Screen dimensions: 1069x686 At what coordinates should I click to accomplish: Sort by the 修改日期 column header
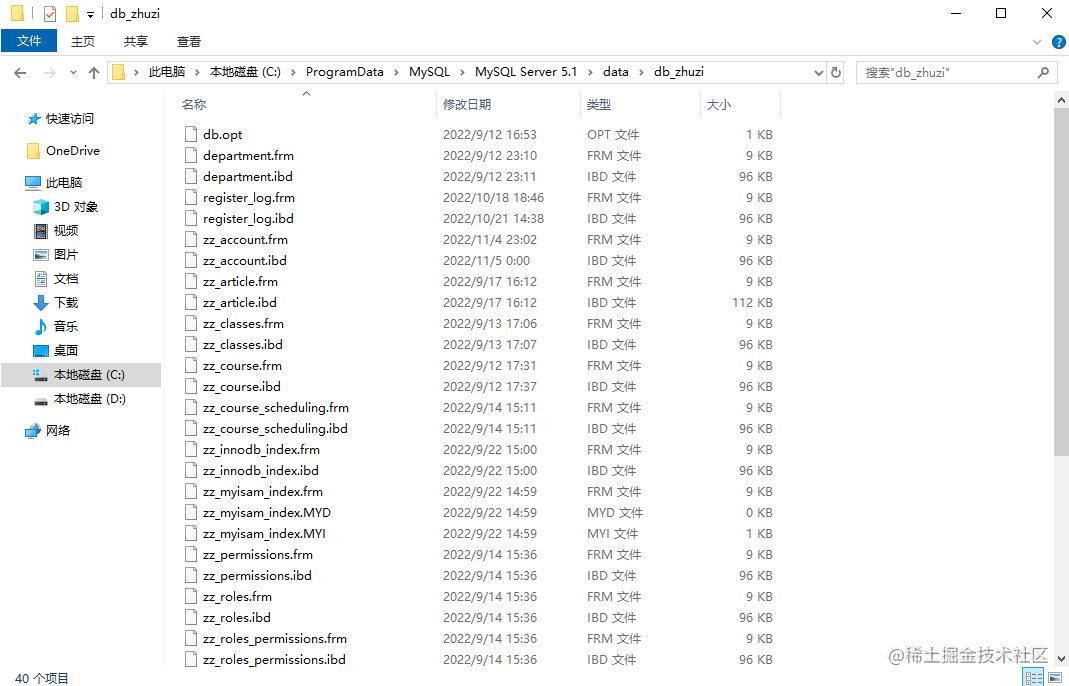click(467, 104)
